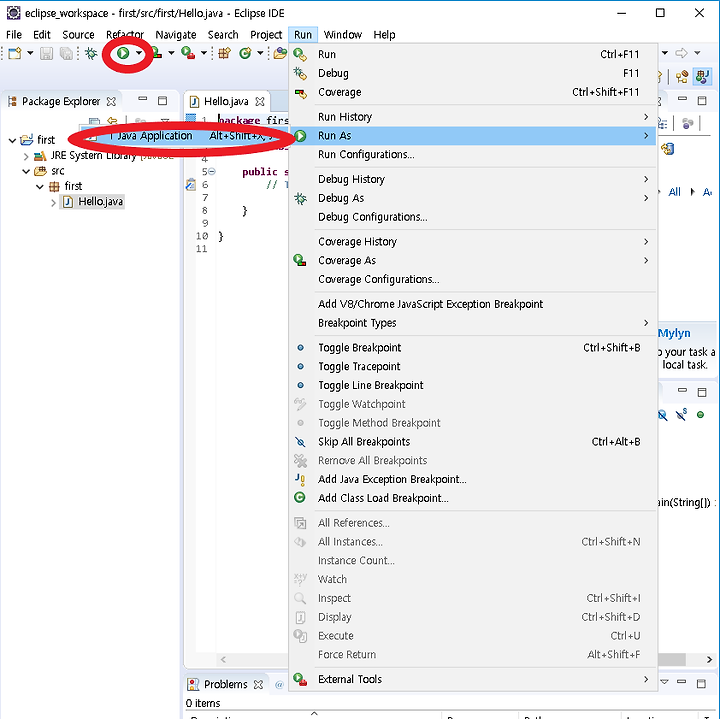Expand JRE System Library tree node

point(26,156)
